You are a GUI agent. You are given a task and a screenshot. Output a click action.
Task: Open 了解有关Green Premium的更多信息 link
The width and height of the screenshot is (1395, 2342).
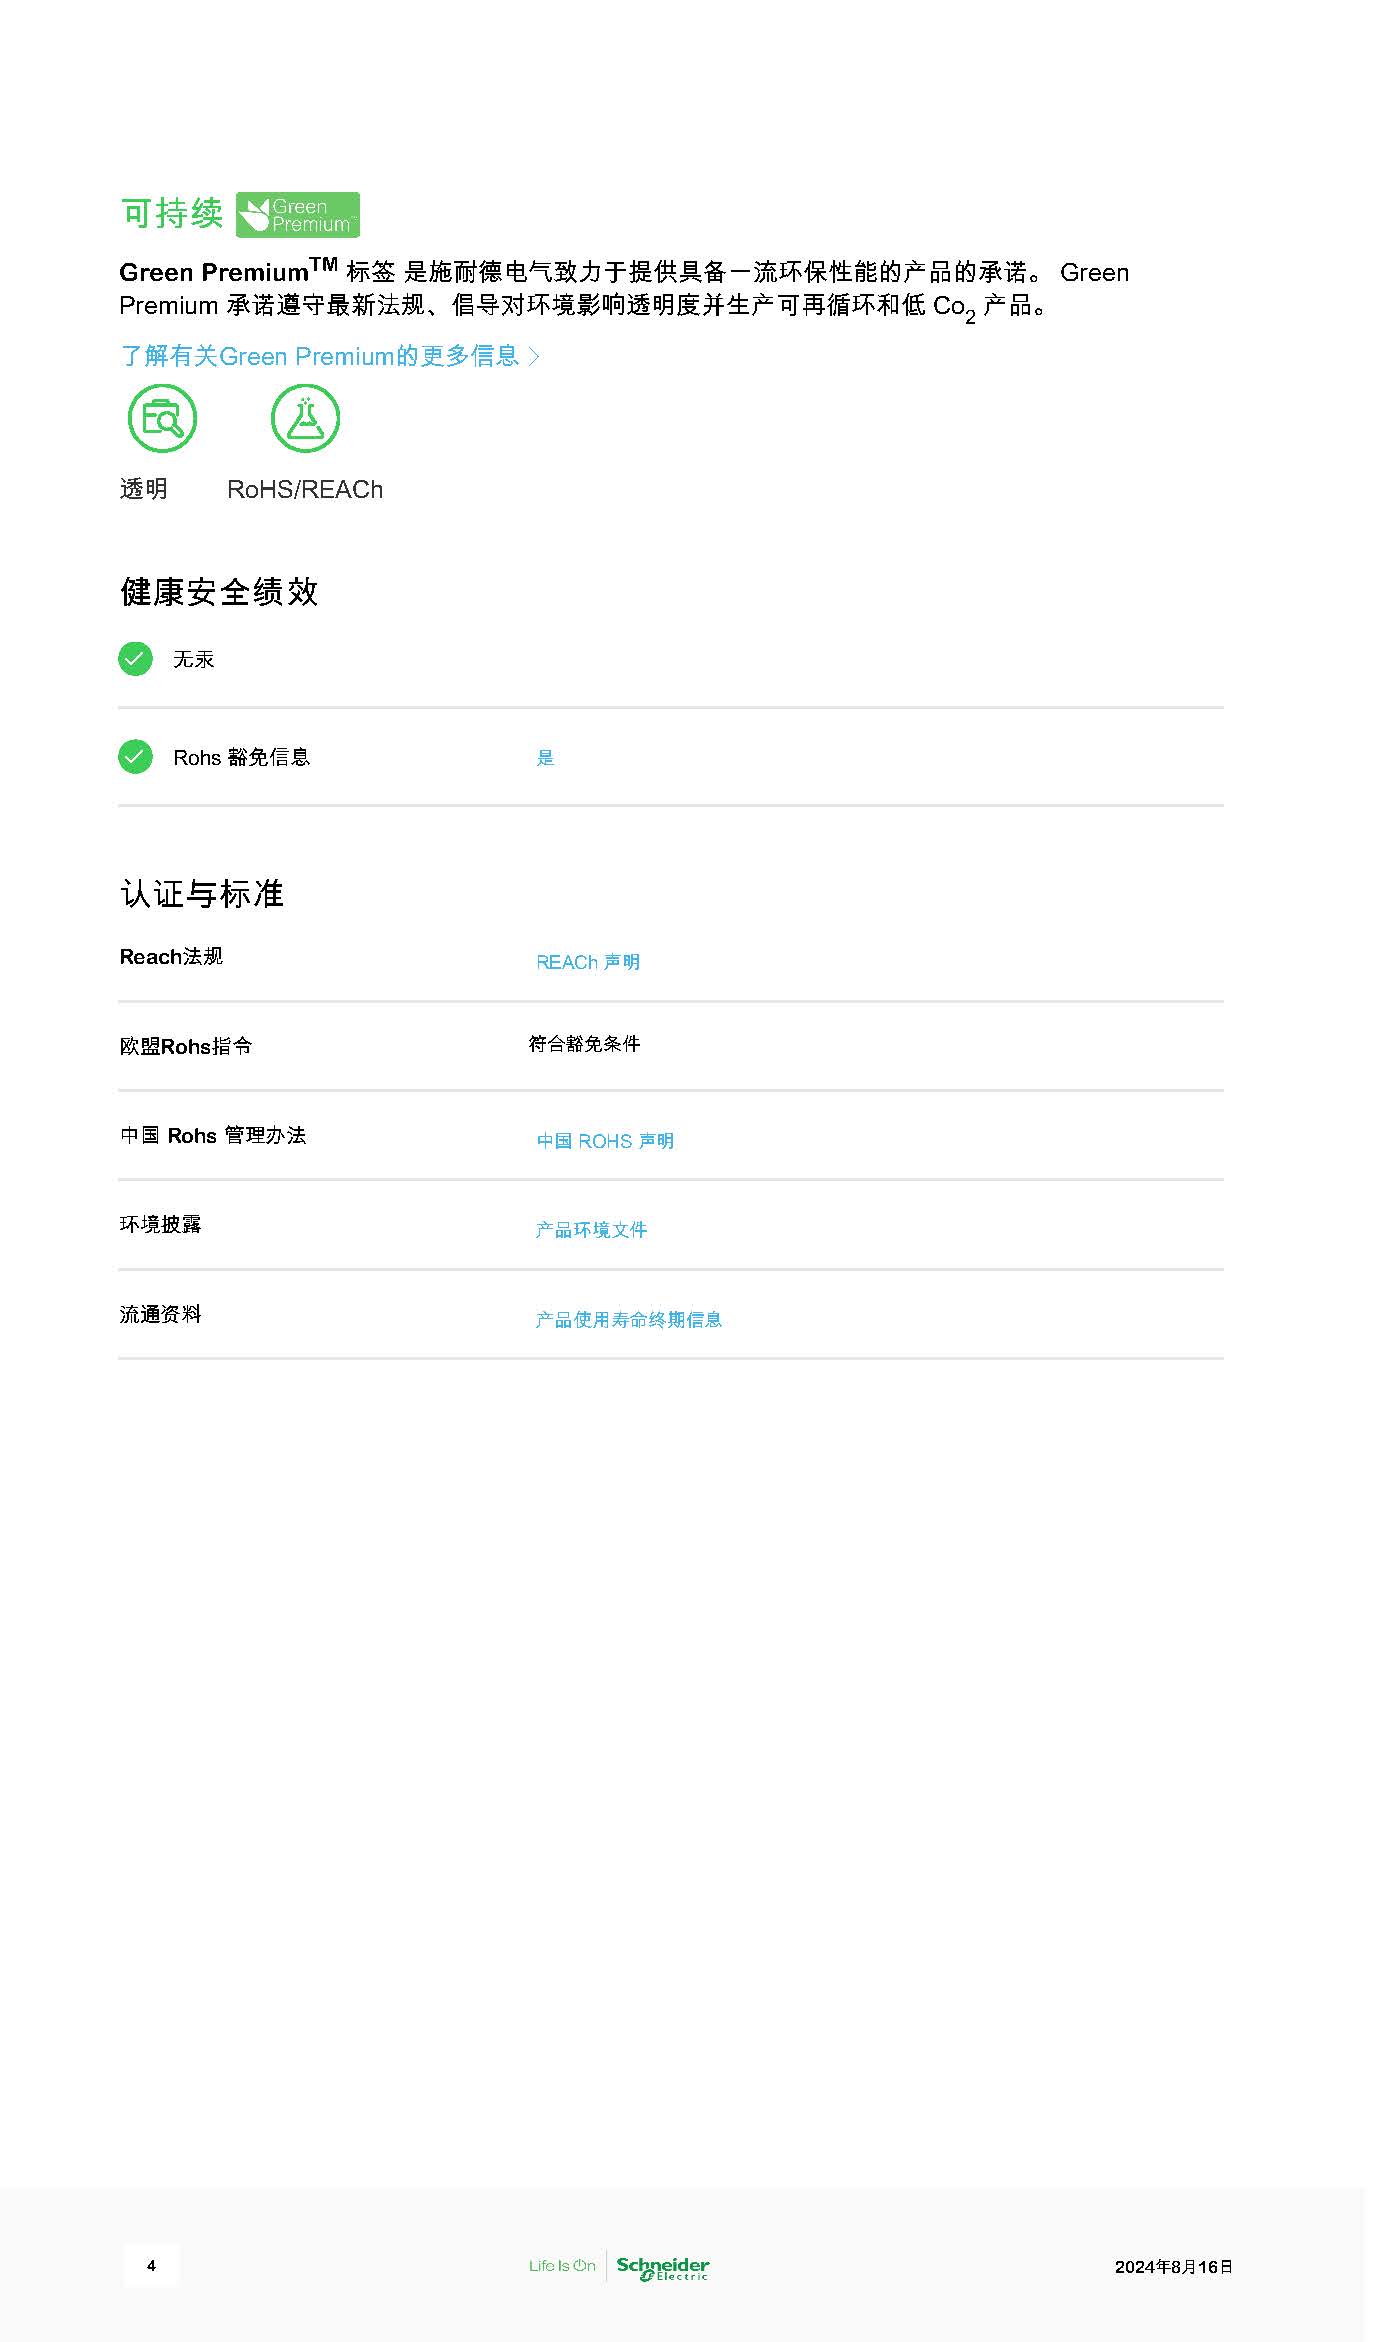319,356
